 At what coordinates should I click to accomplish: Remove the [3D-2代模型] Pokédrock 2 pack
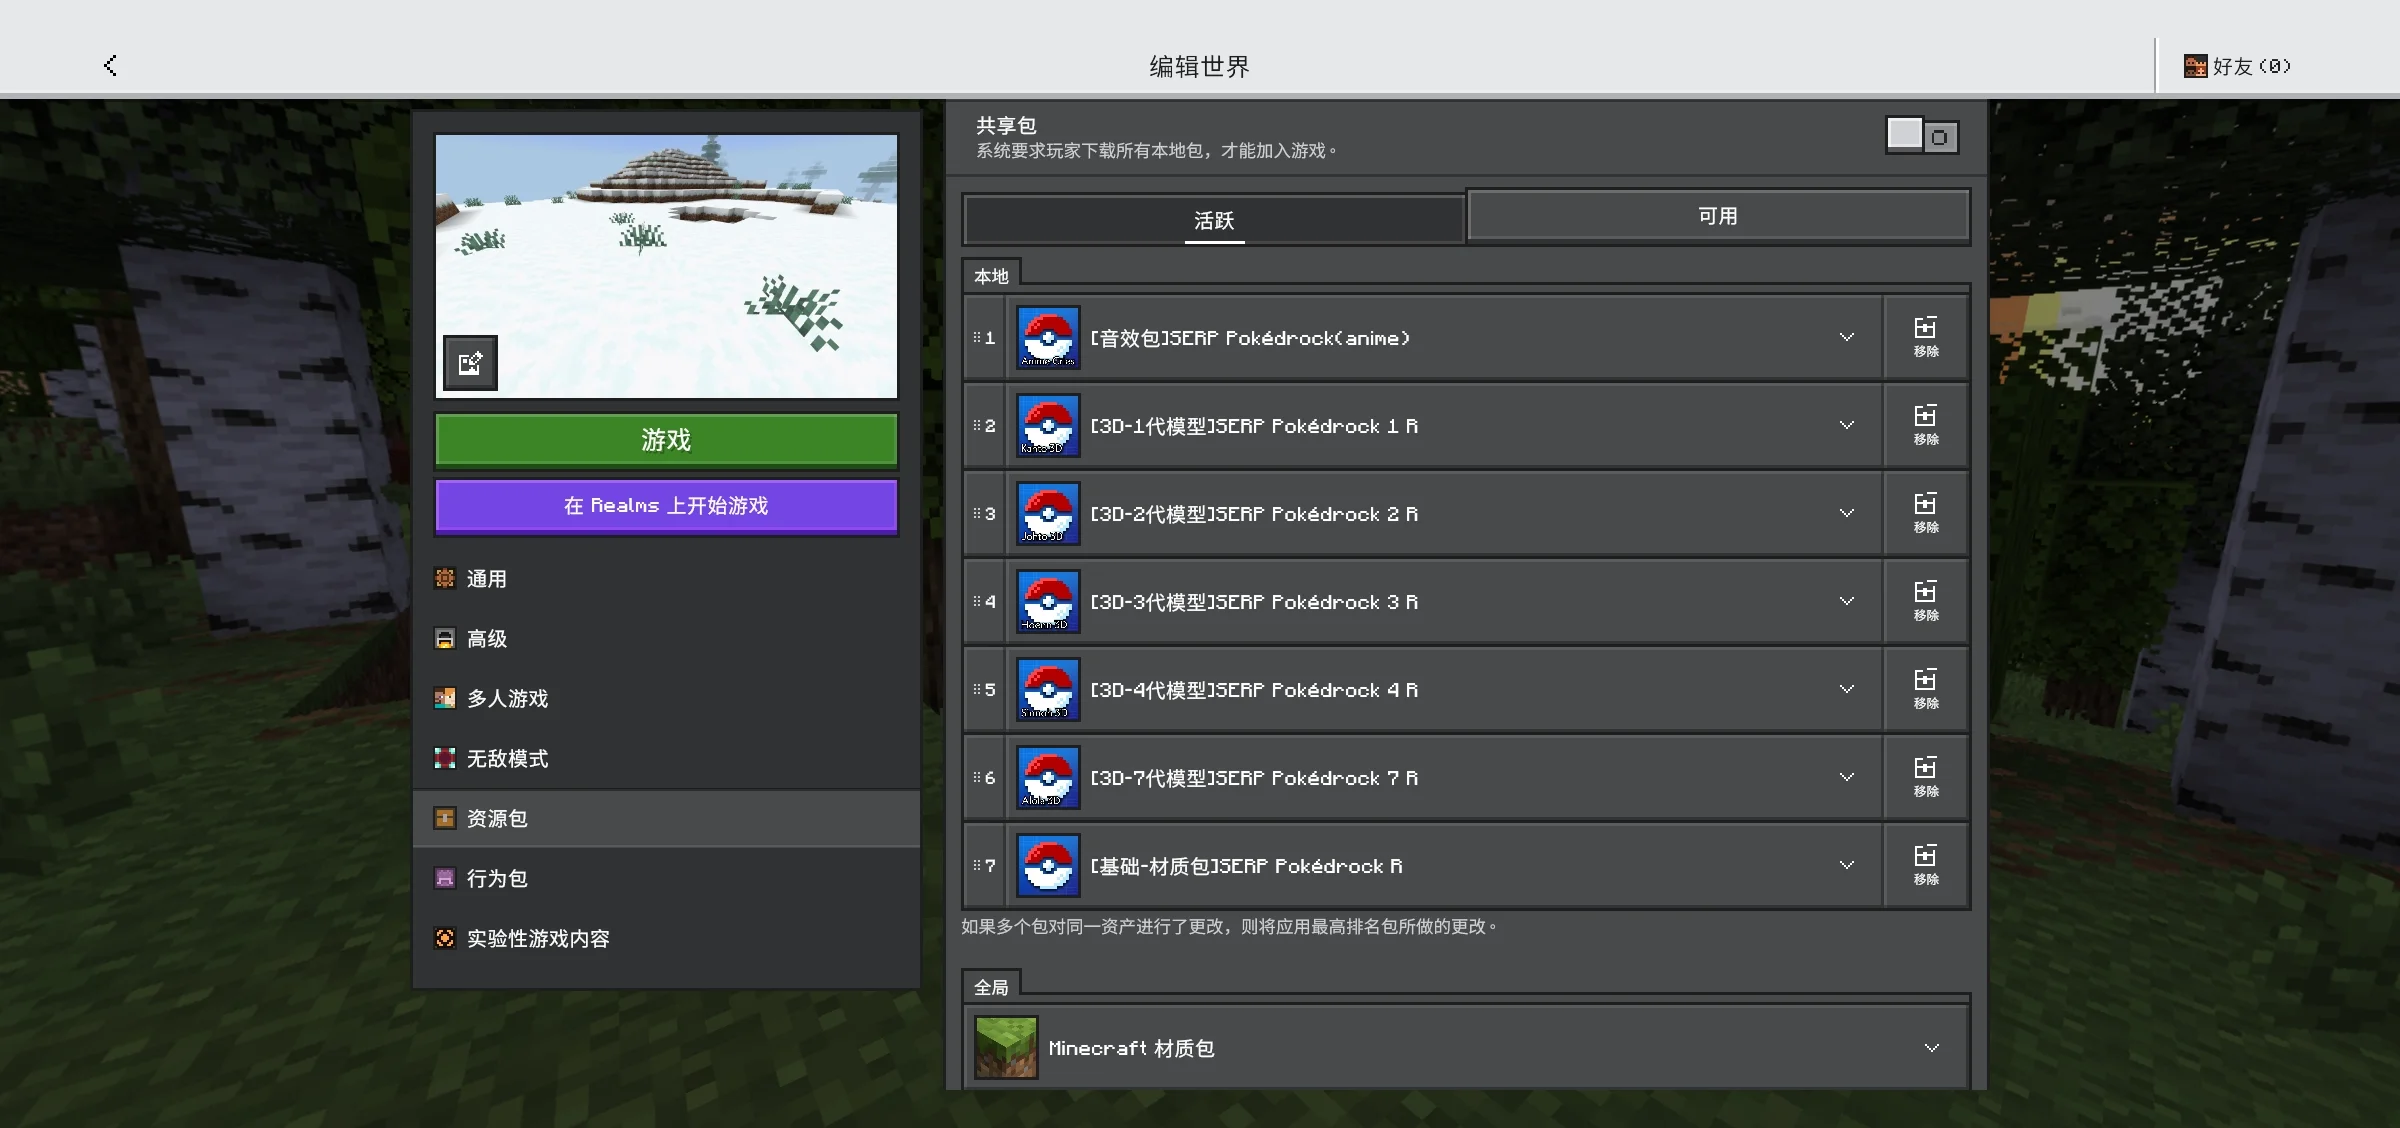1926,514
